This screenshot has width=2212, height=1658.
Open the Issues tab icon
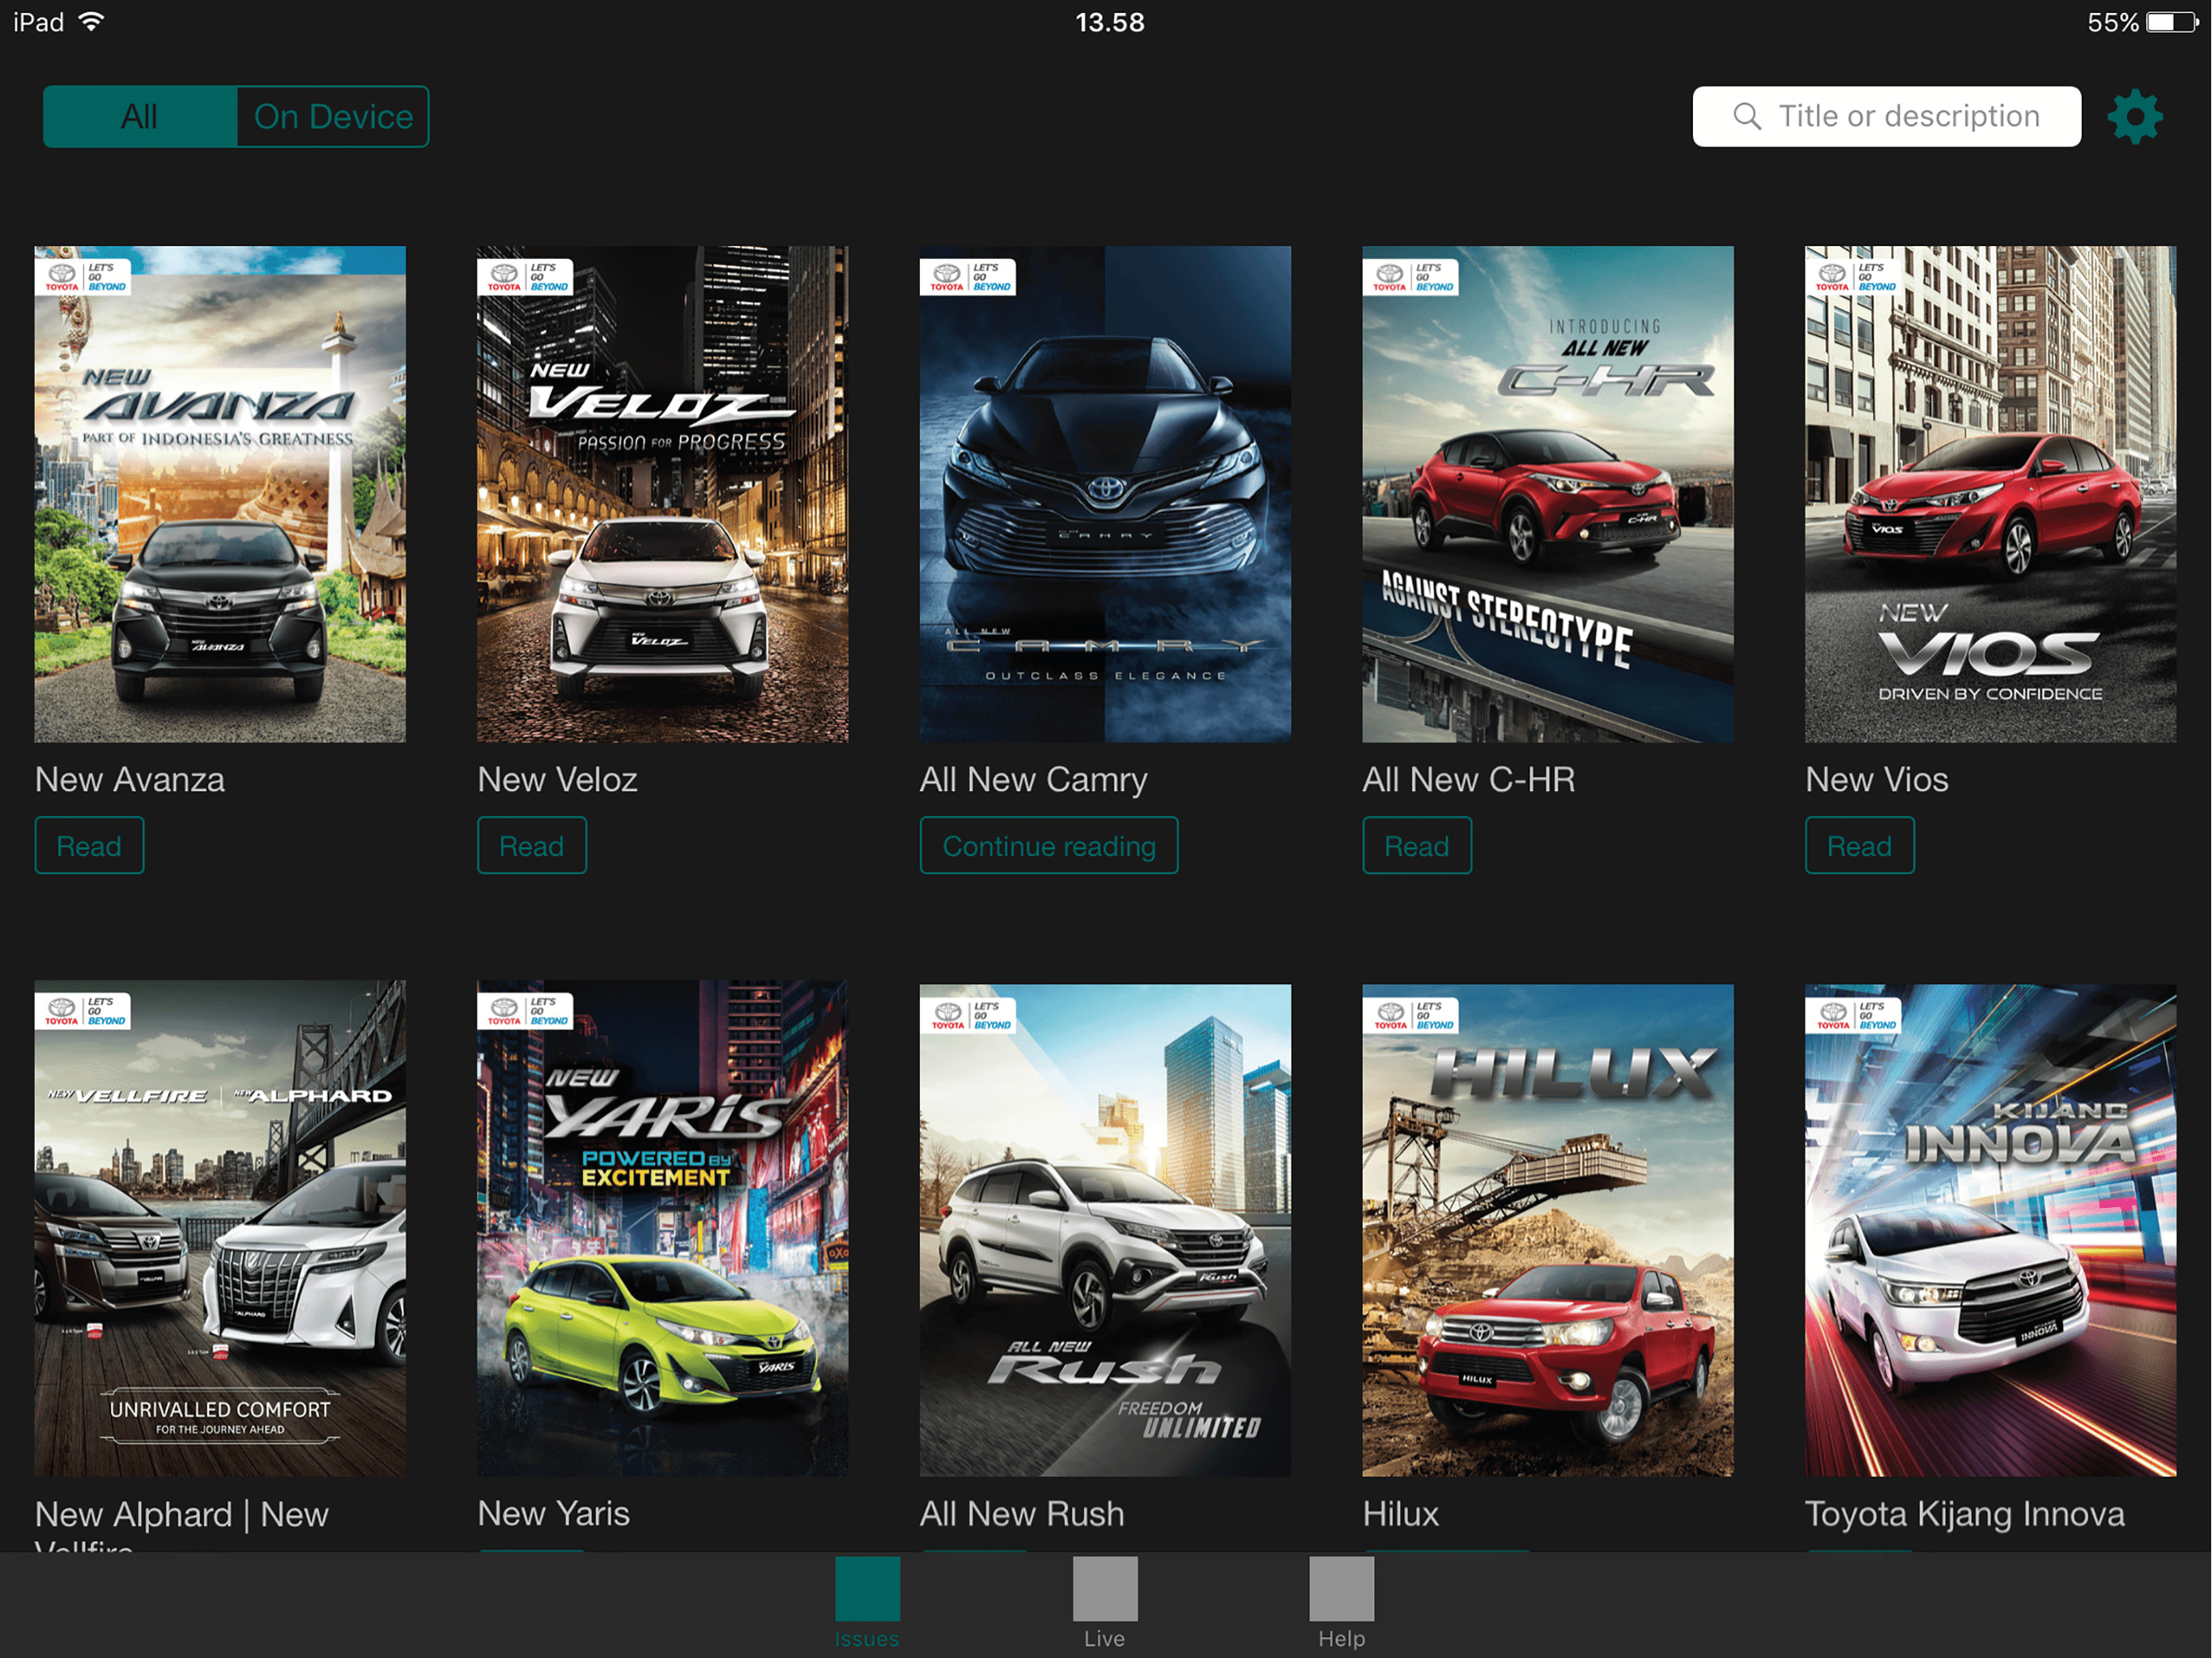867,1588
